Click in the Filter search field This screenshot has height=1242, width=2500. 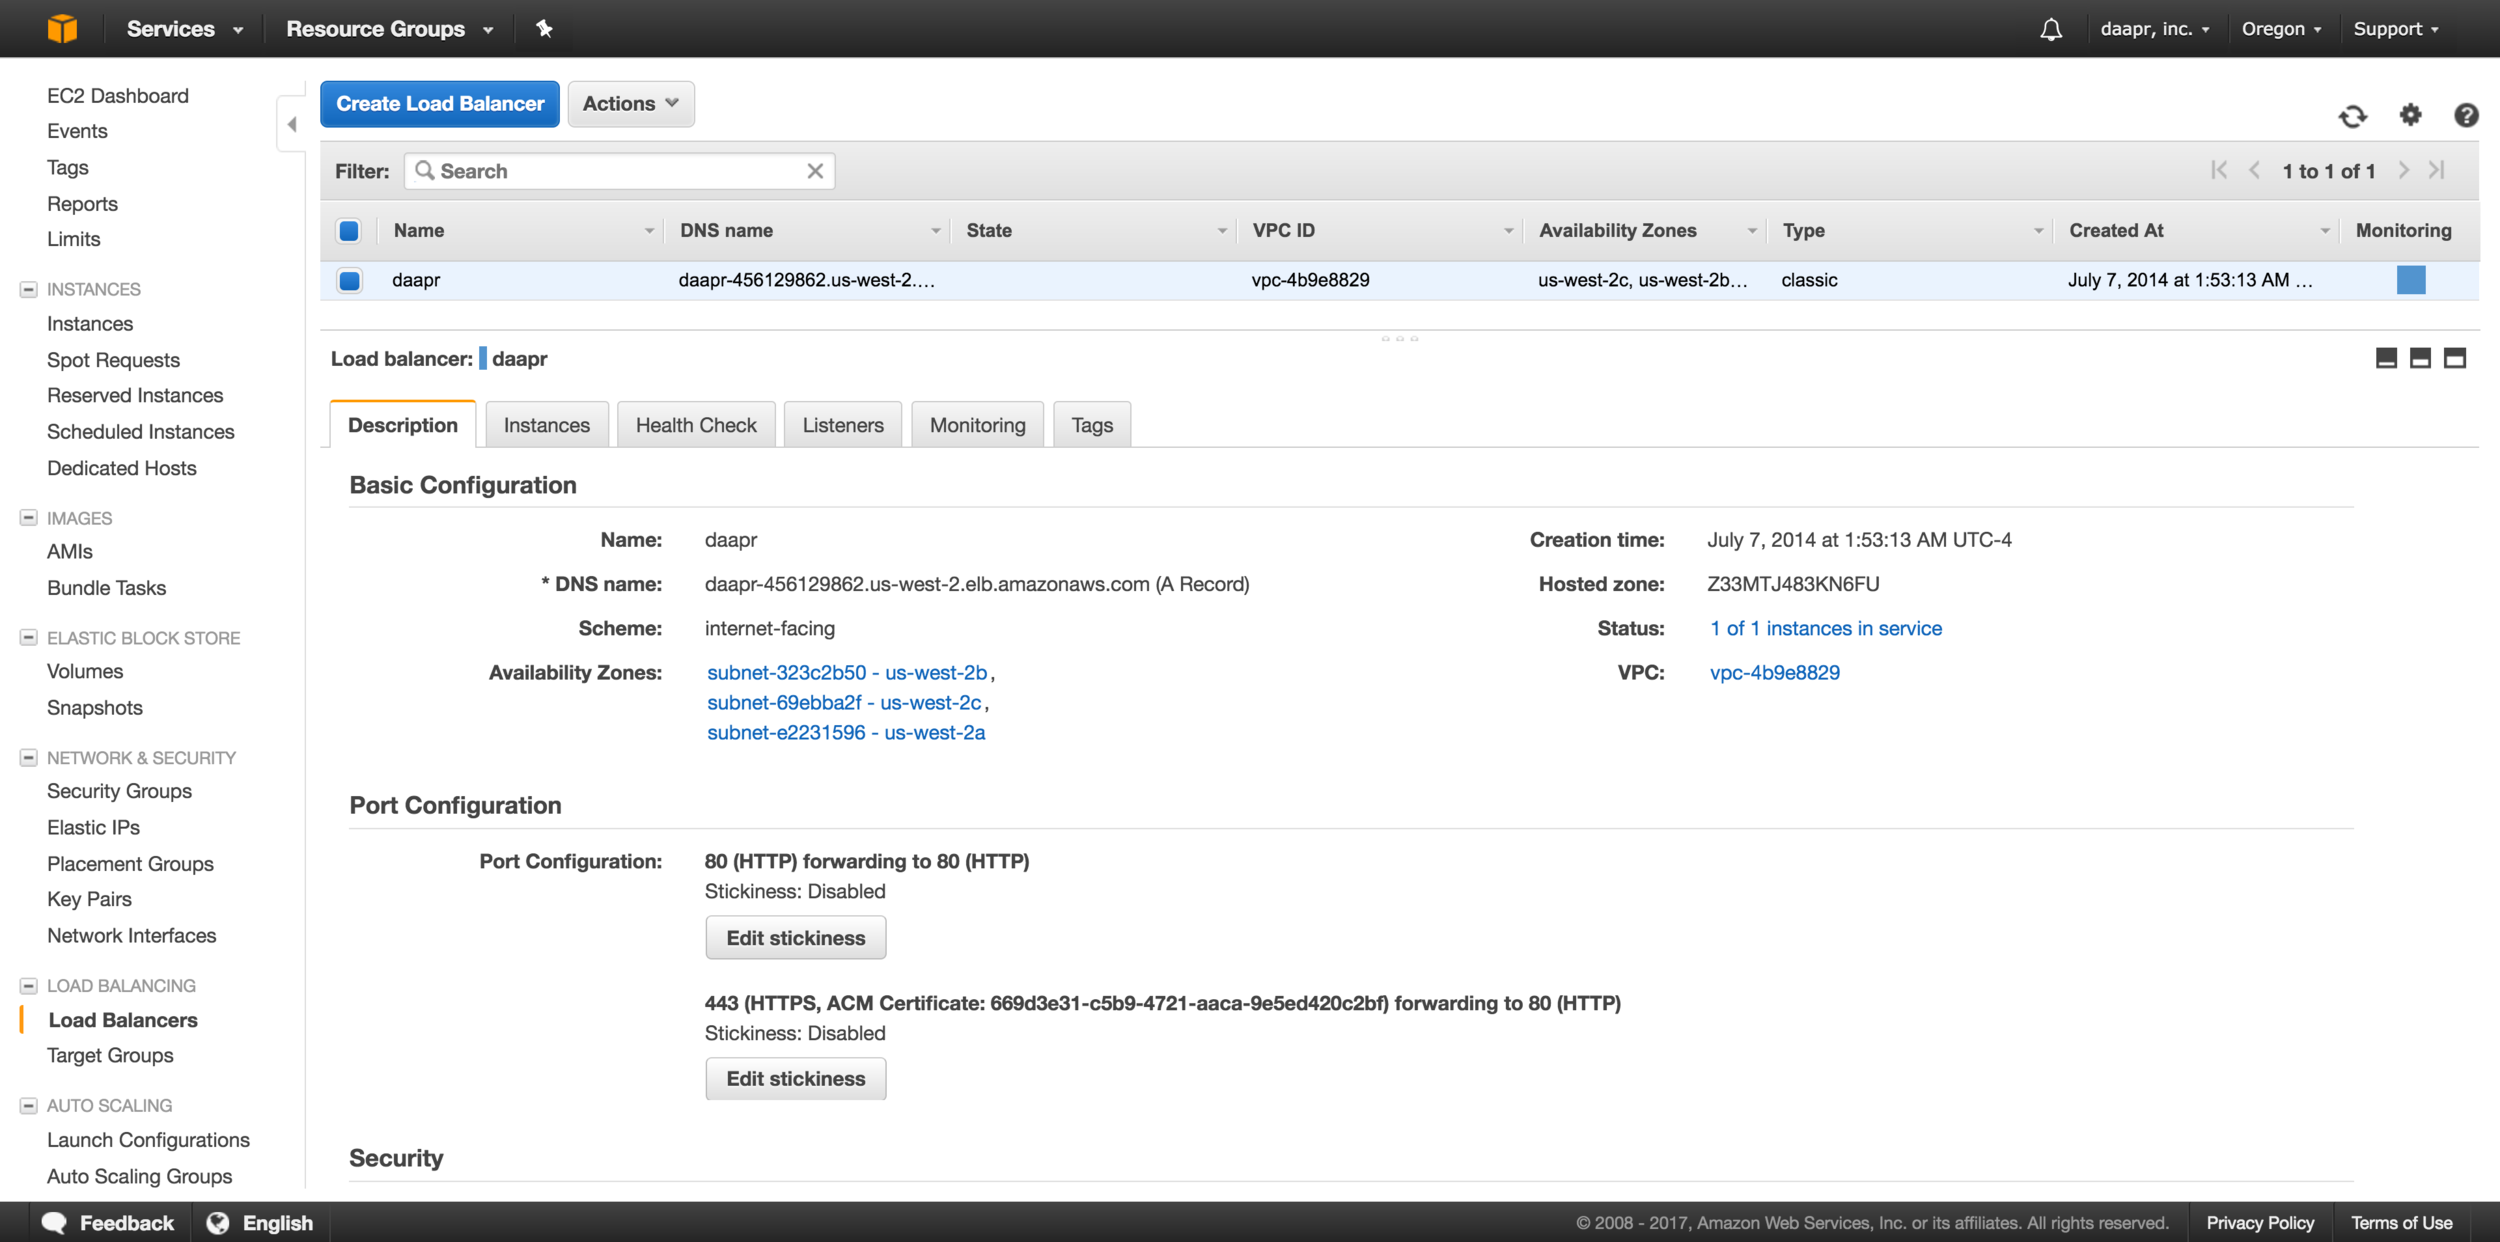click(x=619, y=171)
